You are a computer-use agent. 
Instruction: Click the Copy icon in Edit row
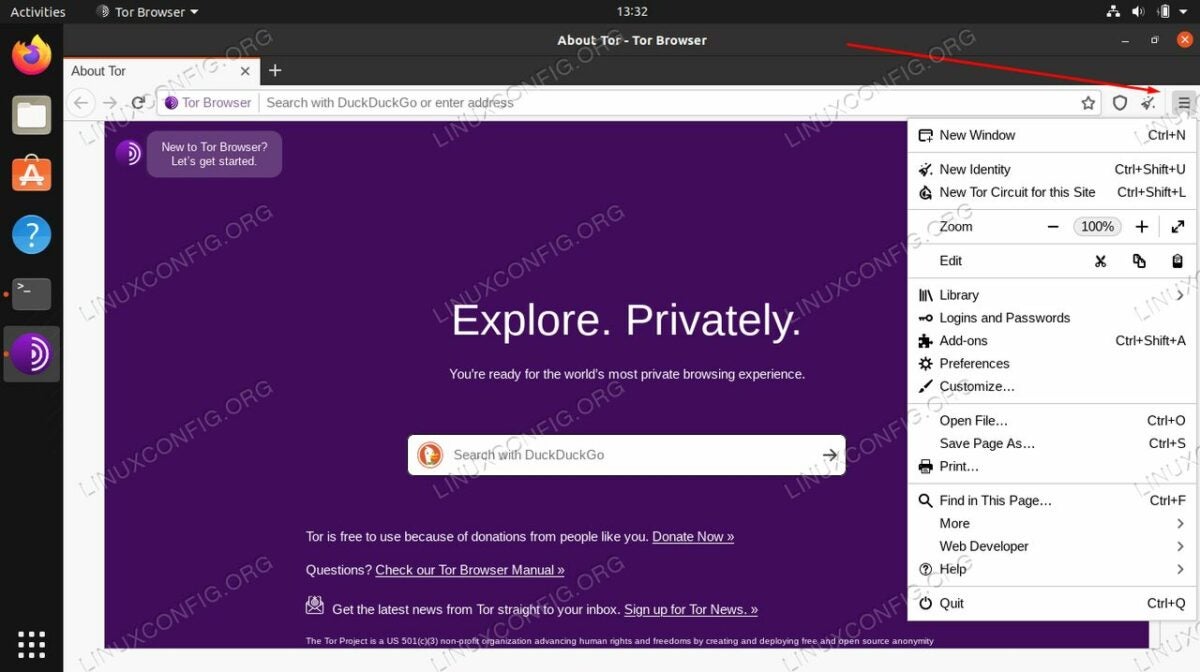pos(1139,261)
